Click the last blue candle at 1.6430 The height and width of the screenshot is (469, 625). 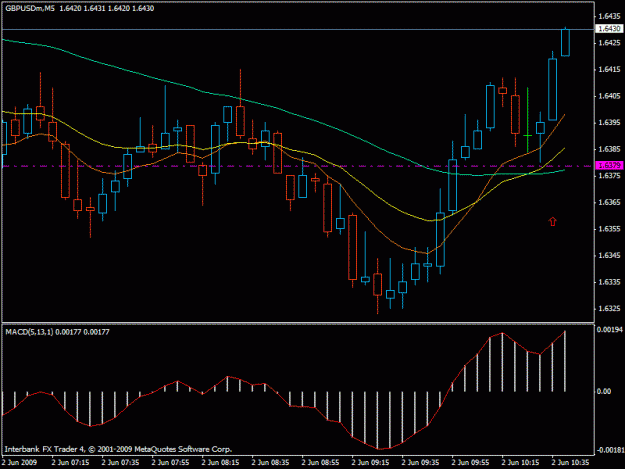[x=565, y=42]
